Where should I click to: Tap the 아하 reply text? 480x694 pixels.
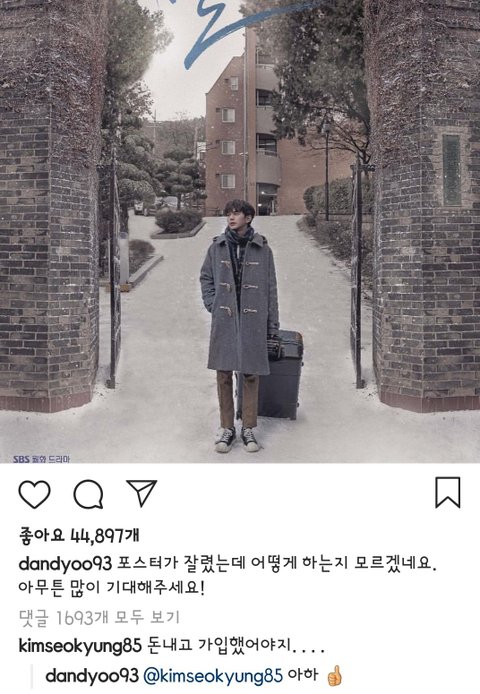302,675
